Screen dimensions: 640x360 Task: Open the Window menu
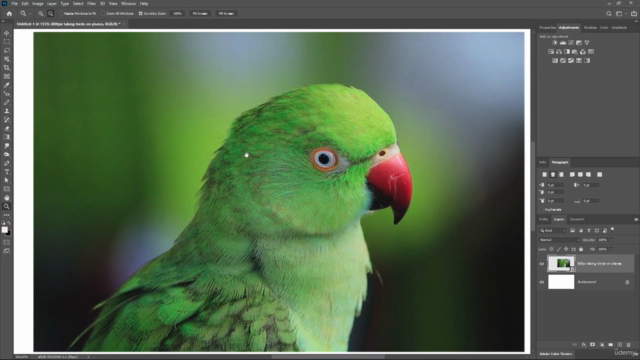pyautogui.click(x=129, y=4)
